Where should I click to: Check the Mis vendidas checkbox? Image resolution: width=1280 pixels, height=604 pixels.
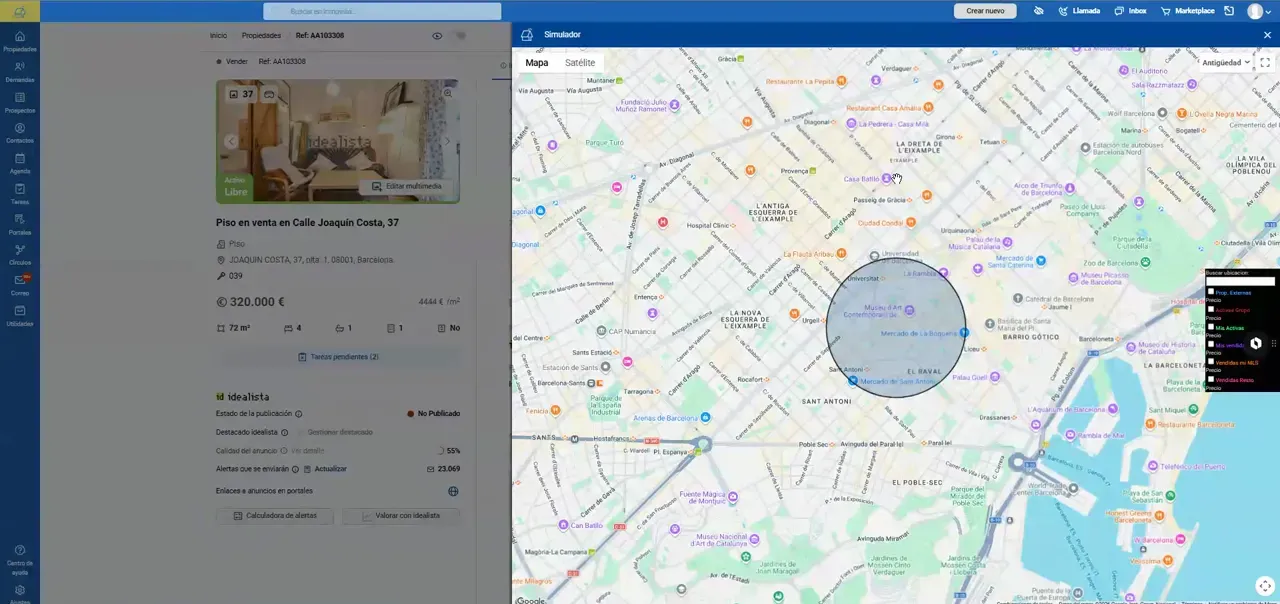(x=1211, y=344)
